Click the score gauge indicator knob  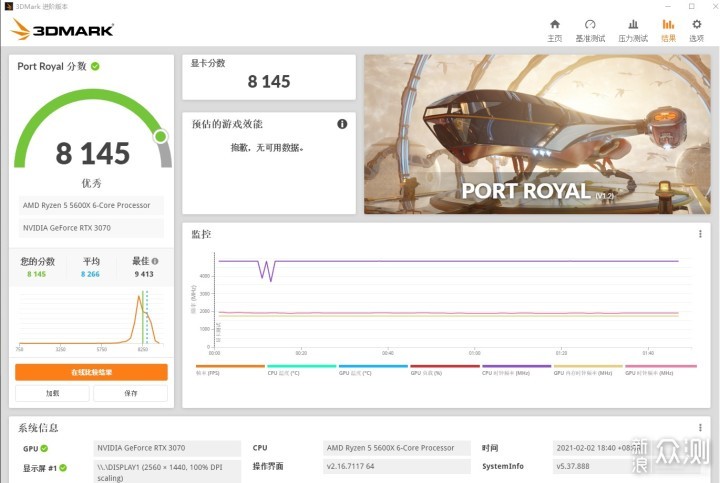coord(161,136)
